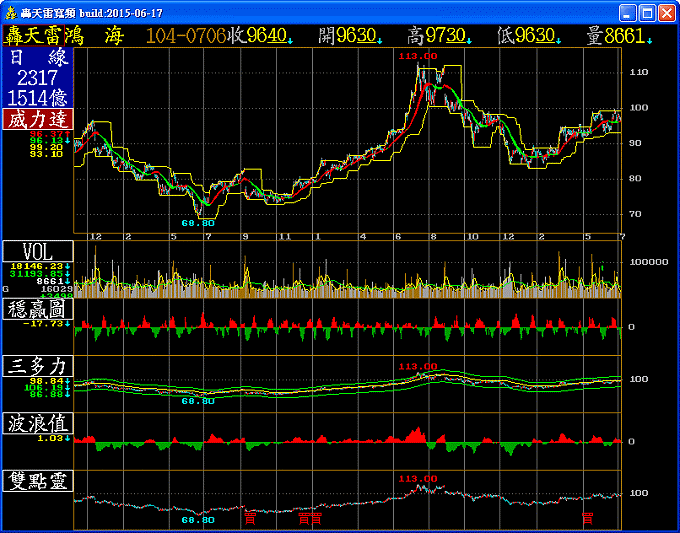Click the cyan arrow next to -17.73
Image resolution: width=680 pixels, height=533 pixels.
pos(70,323)
